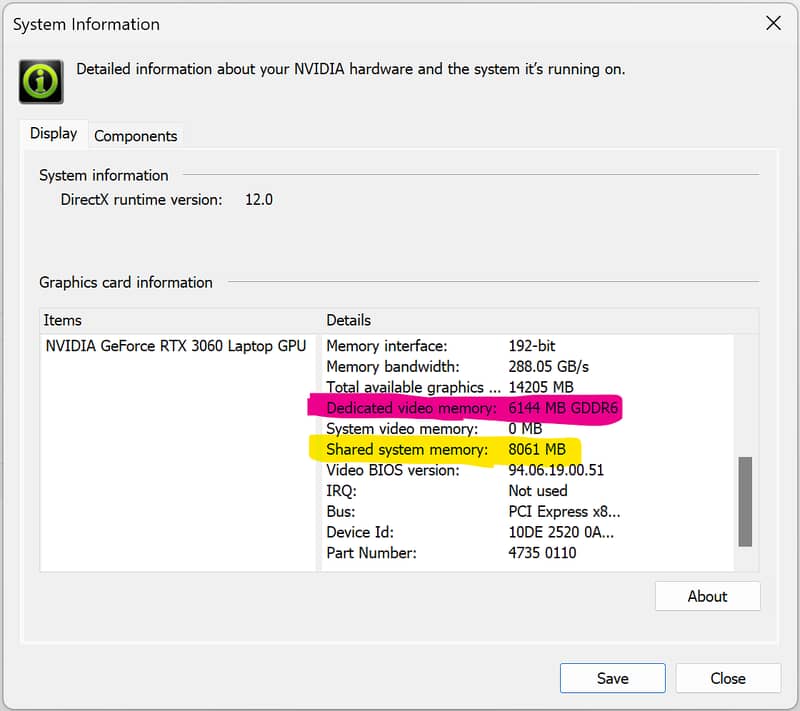
Task: Close the dialog with the title bar X
Action: tap(773, 24)
